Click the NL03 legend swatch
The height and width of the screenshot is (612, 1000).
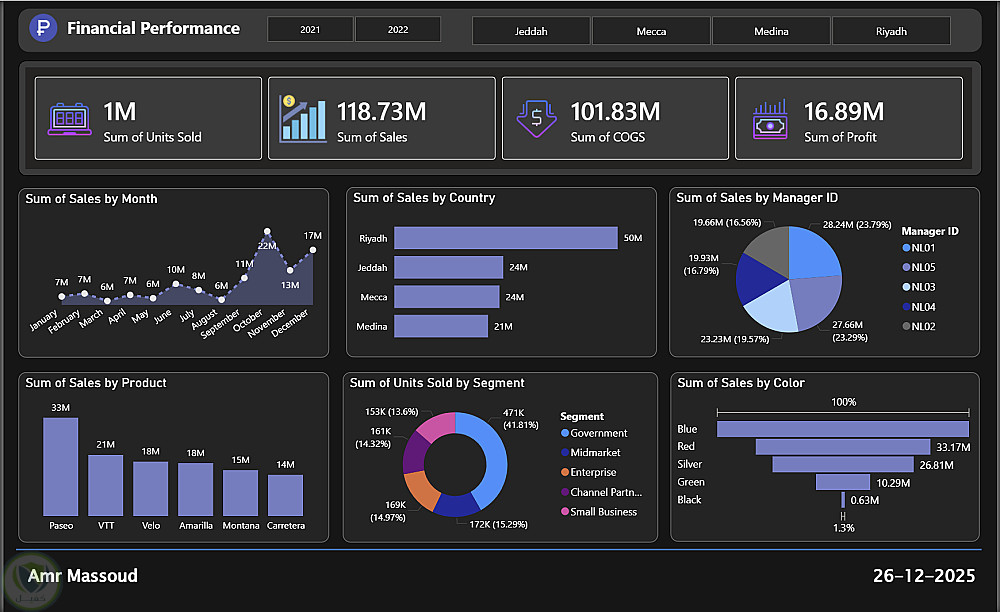(x=906, y=287)
